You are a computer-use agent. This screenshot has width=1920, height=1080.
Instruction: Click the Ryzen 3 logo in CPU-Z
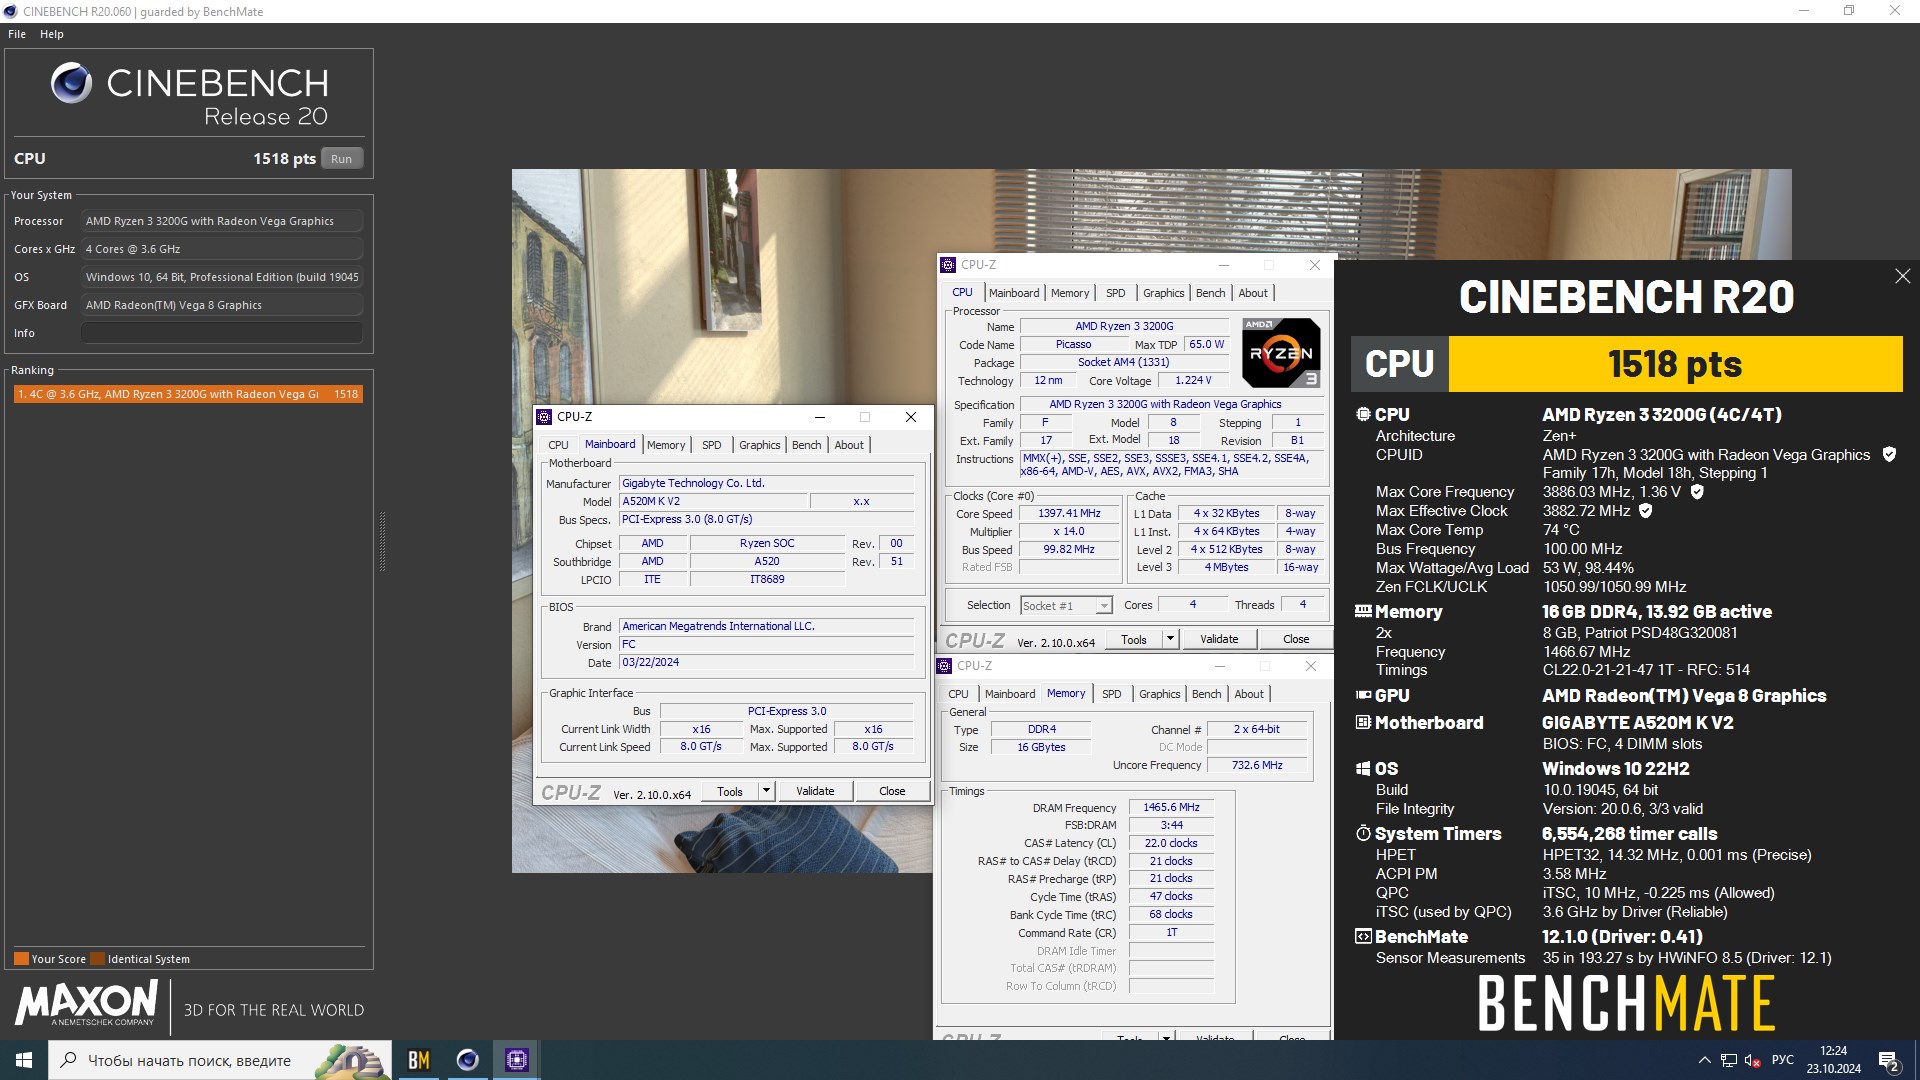click(1281, 352)
